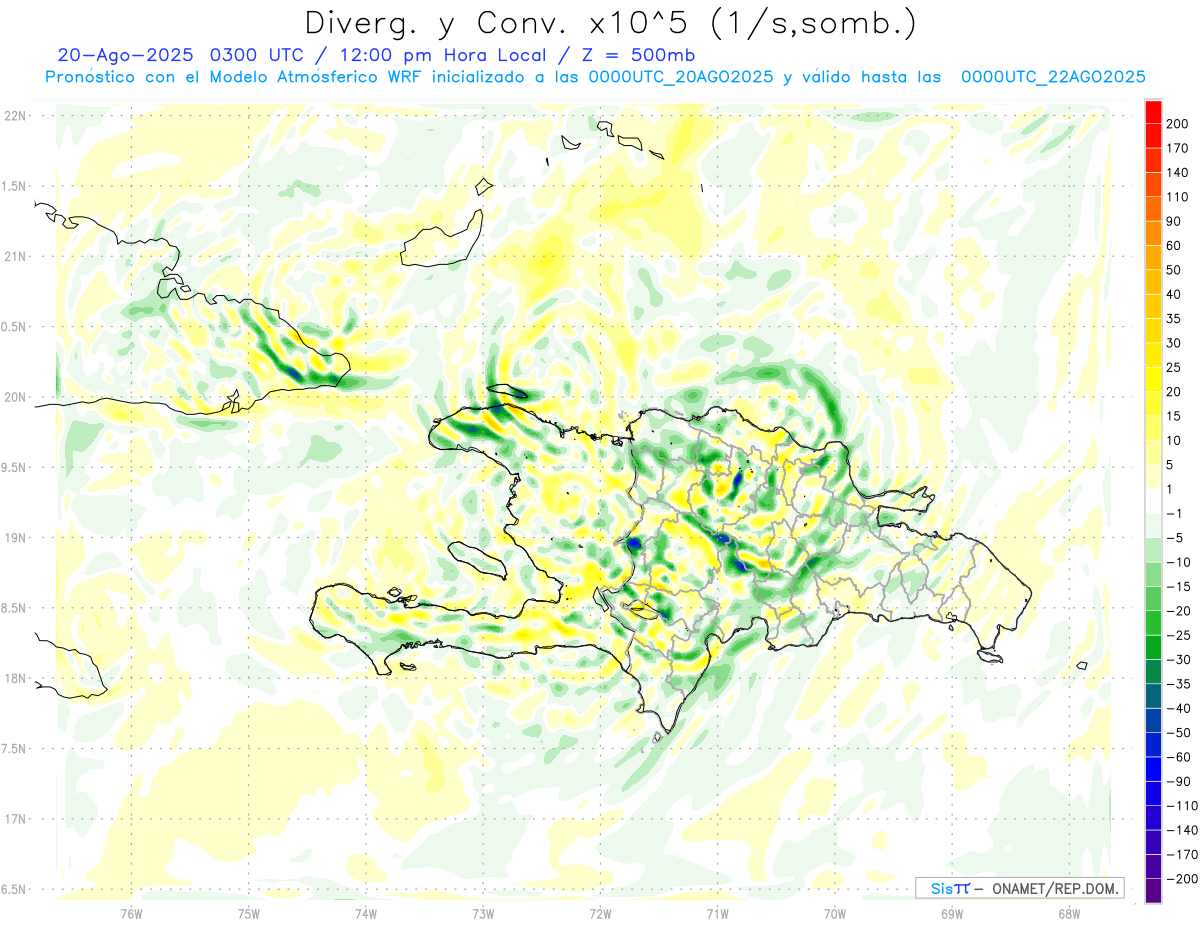Click latitude label '0.5N'

[x=13, y=327]
